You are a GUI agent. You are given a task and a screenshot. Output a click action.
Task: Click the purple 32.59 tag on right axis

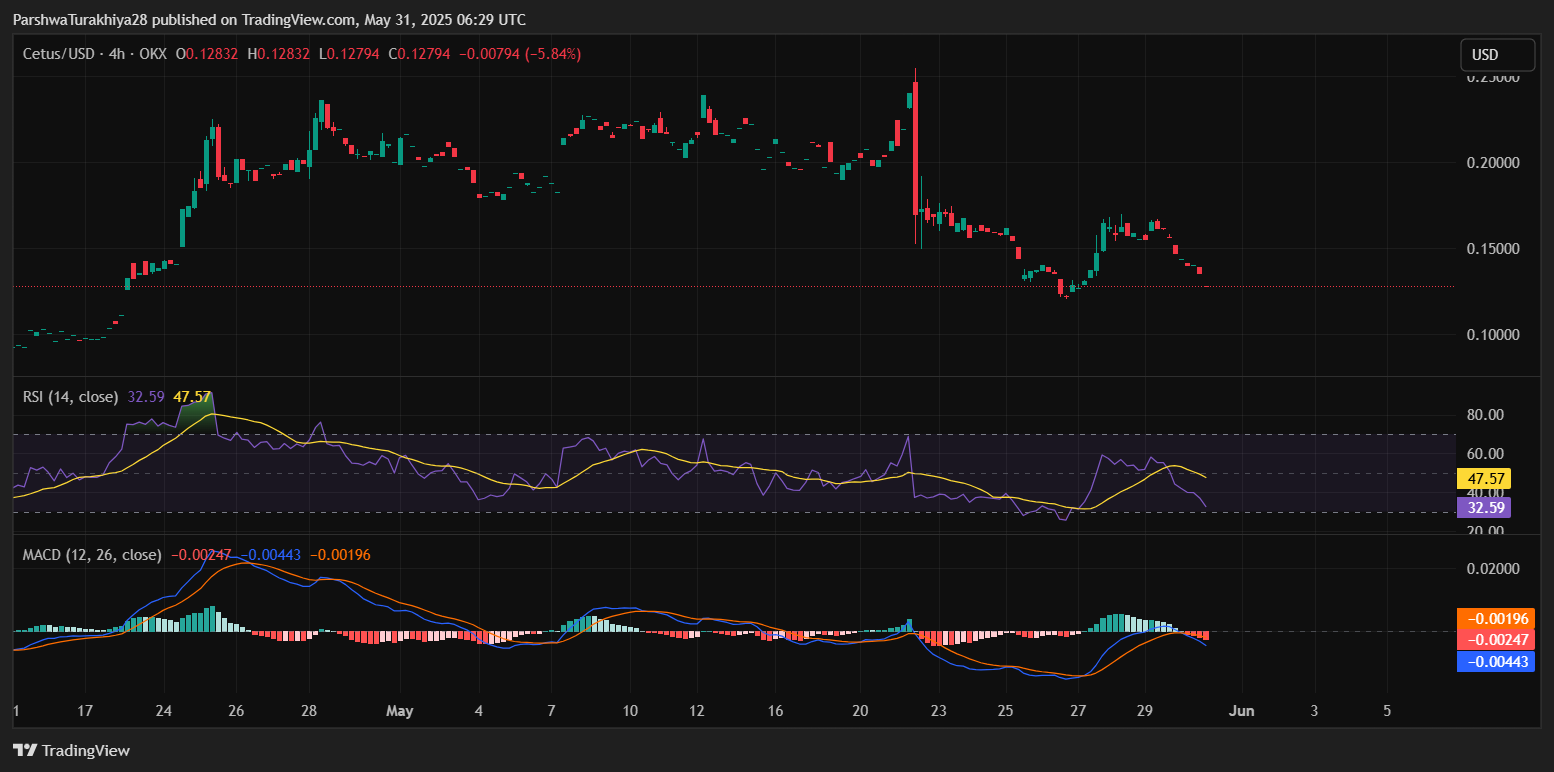pos(1483,507)
